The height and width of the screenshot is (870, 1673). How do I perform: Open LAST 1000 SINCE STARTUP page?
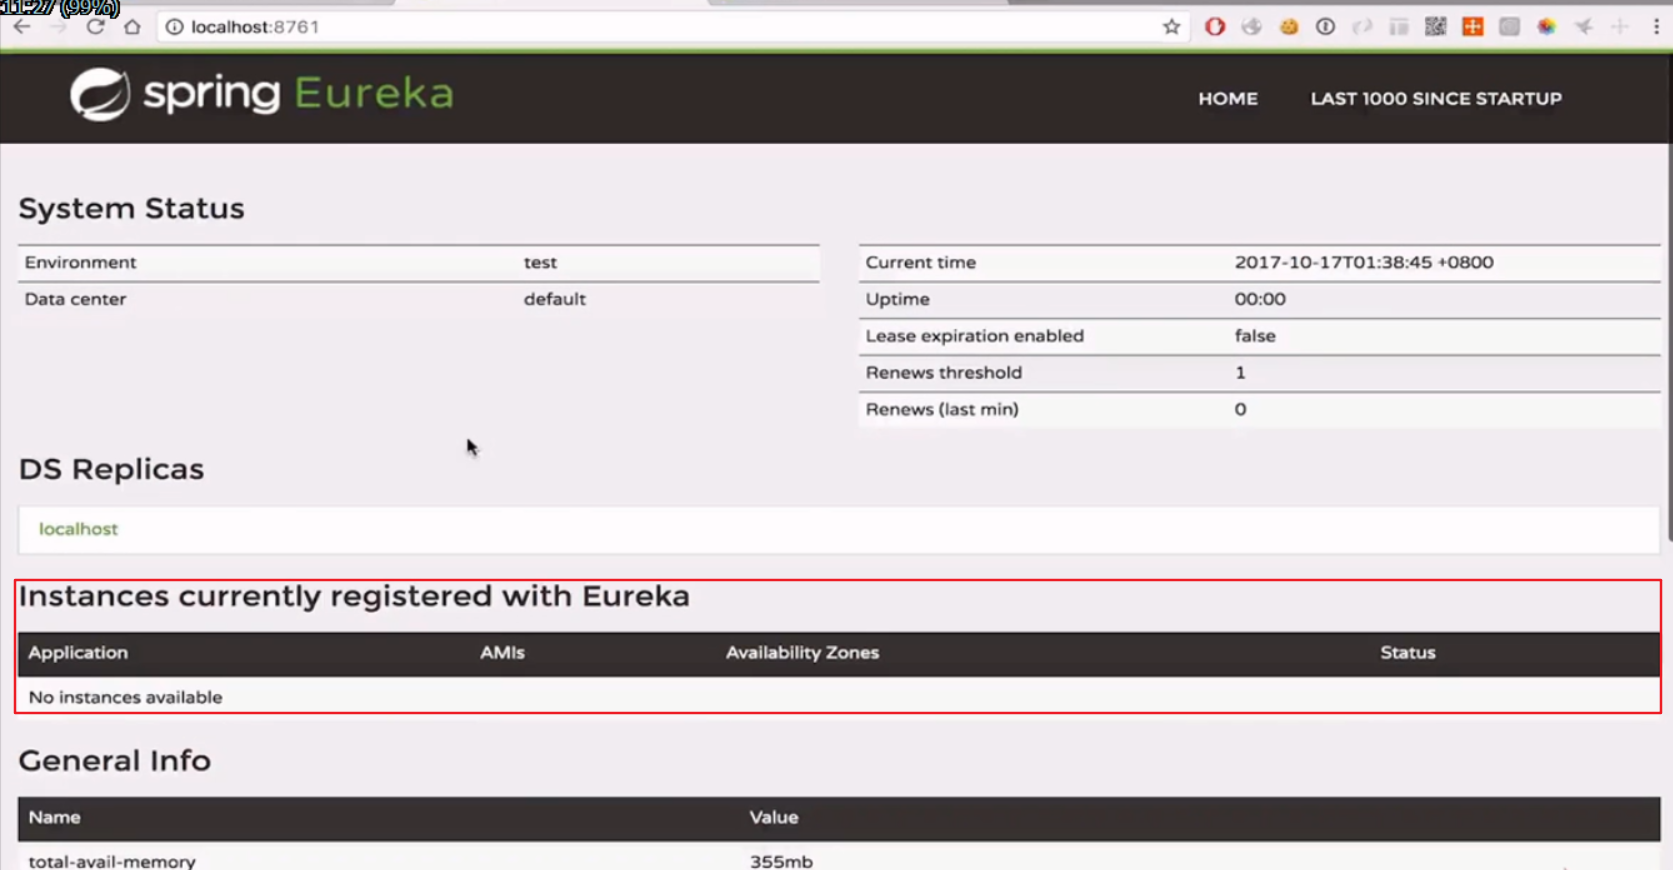tap(1436, 98)
